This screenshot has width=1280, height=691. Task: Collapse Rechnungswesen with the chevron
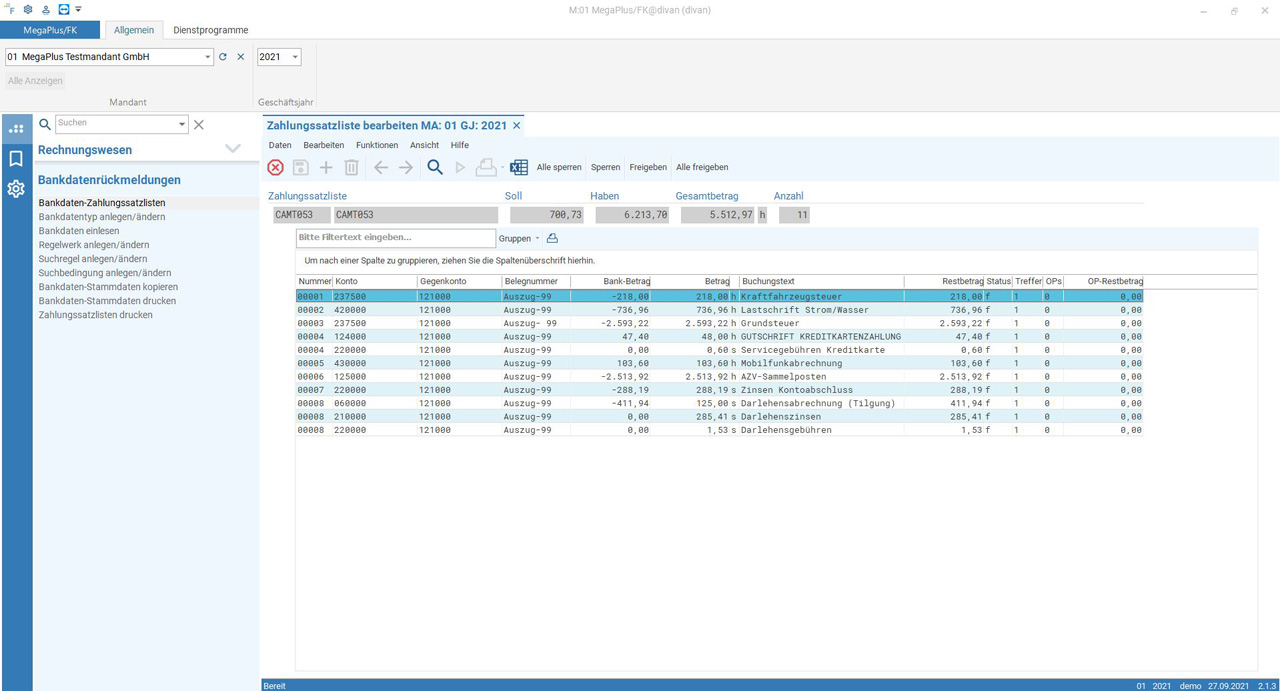coord(233,149)
